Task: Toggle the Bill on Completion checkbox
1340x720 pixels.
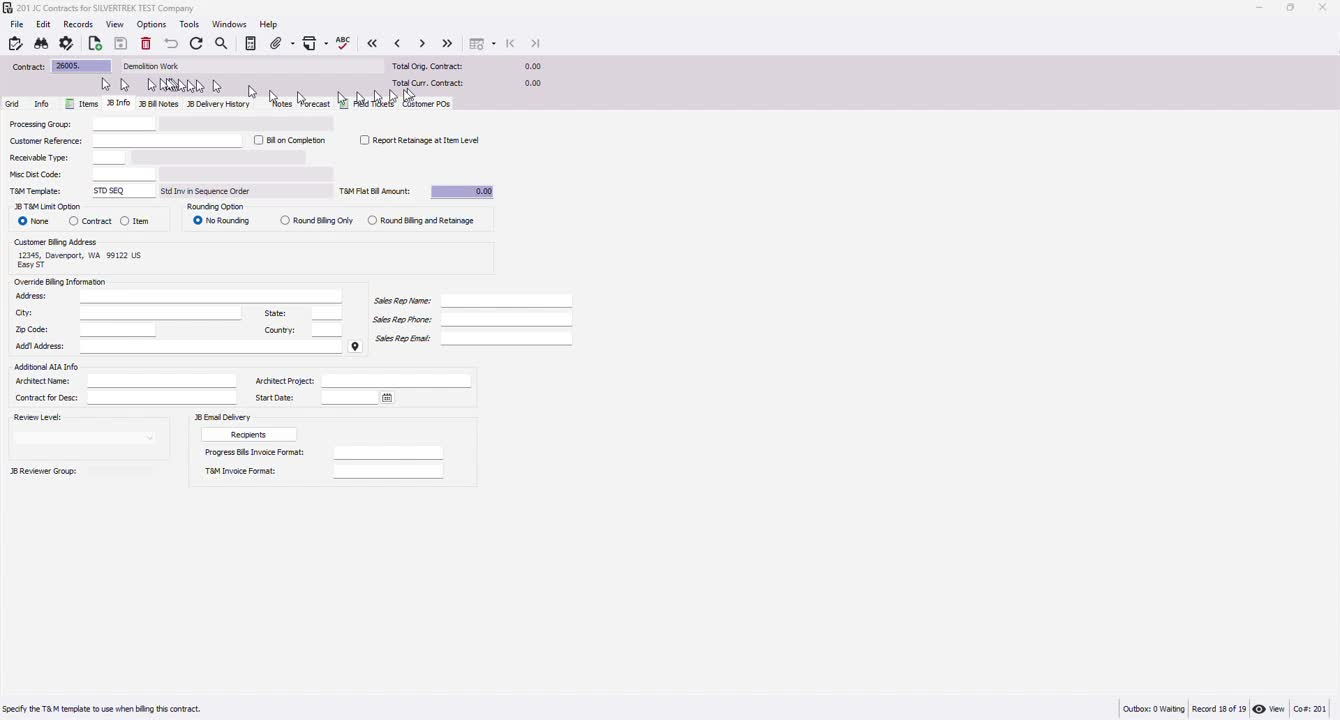Action: coord(258,141)
